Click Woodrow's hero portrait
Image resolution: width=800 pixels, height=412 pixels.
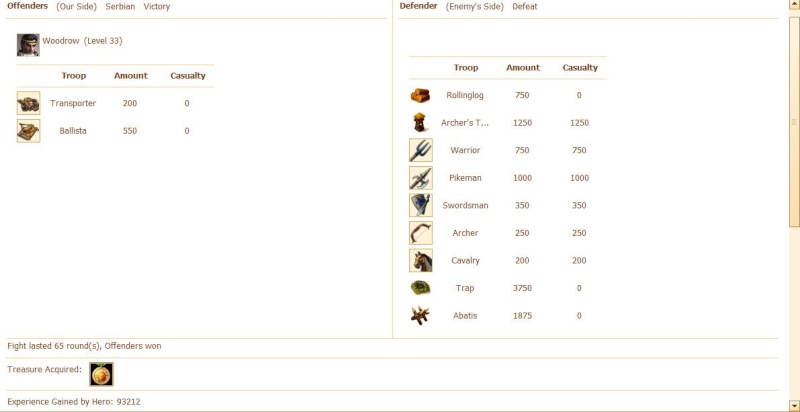click(x=28, y=45)
